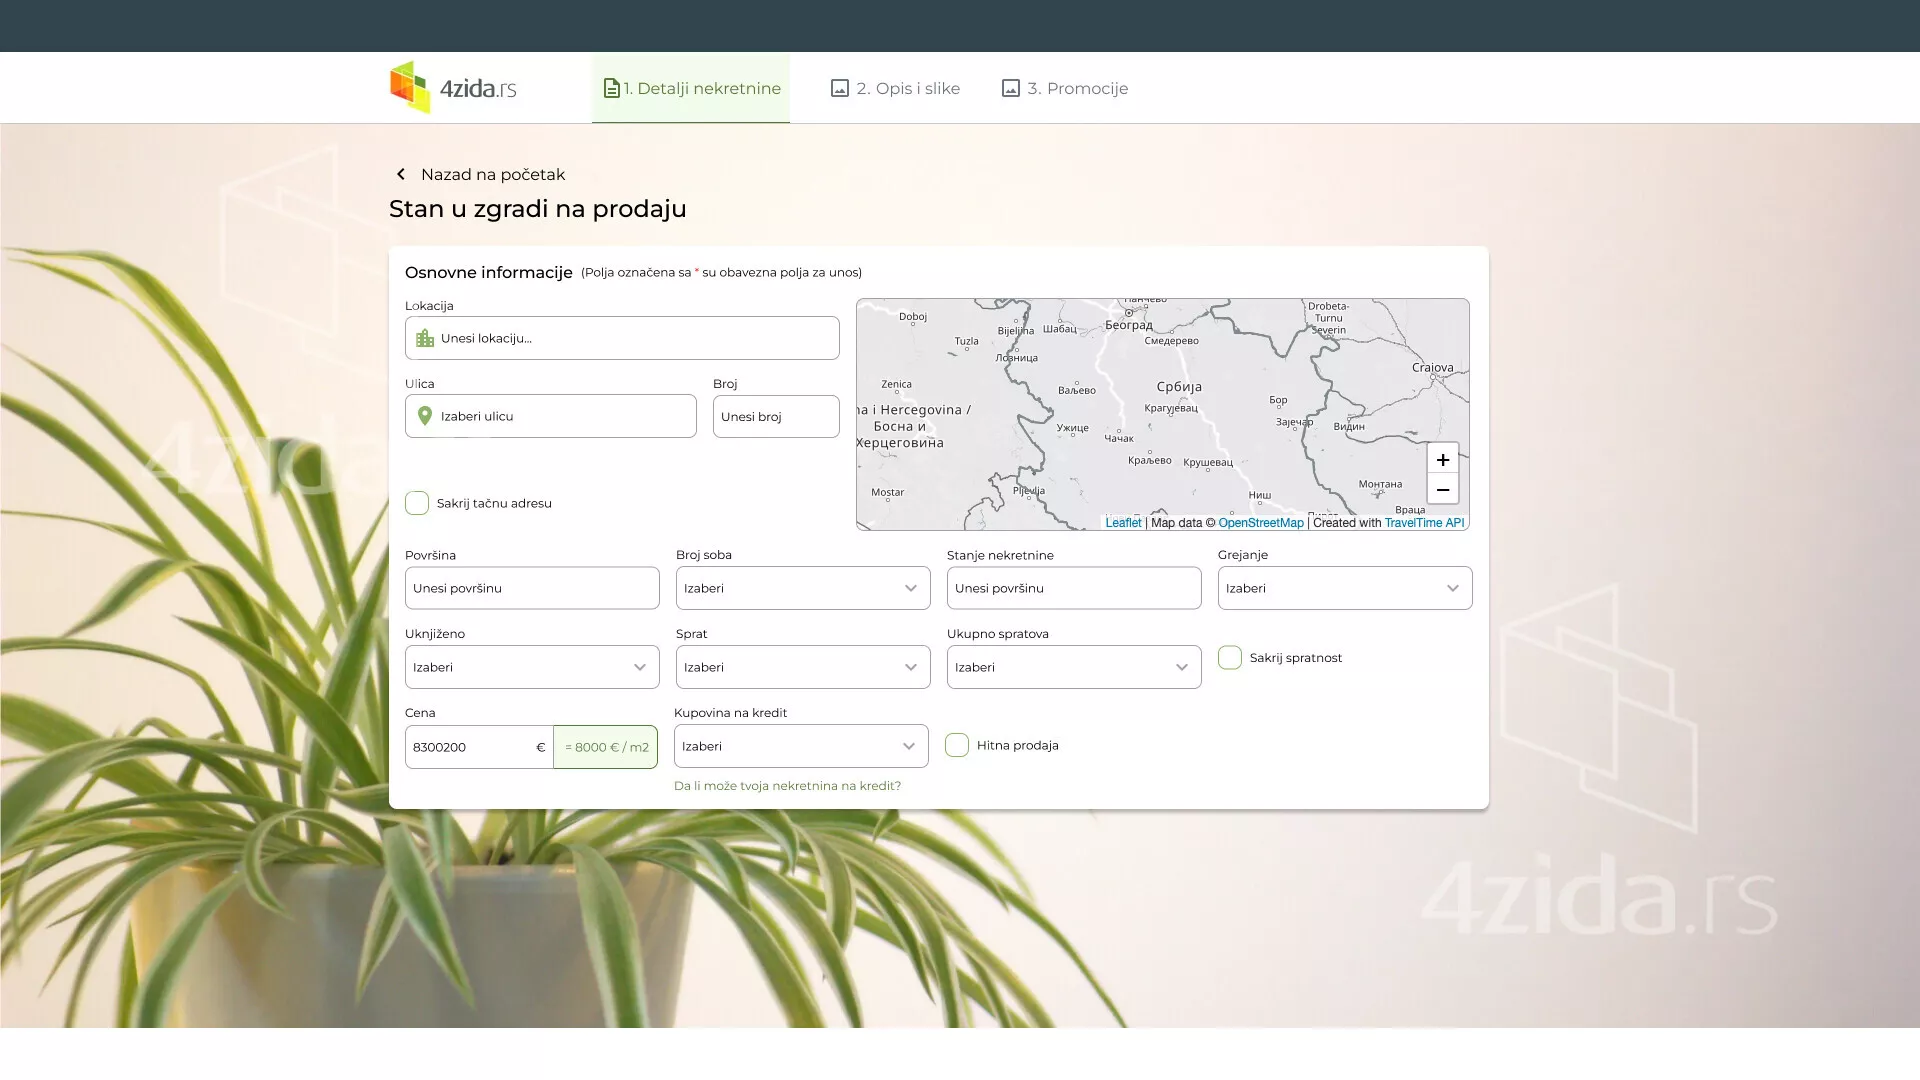Expand the Grejanje dropdown

pos(1345,588)
